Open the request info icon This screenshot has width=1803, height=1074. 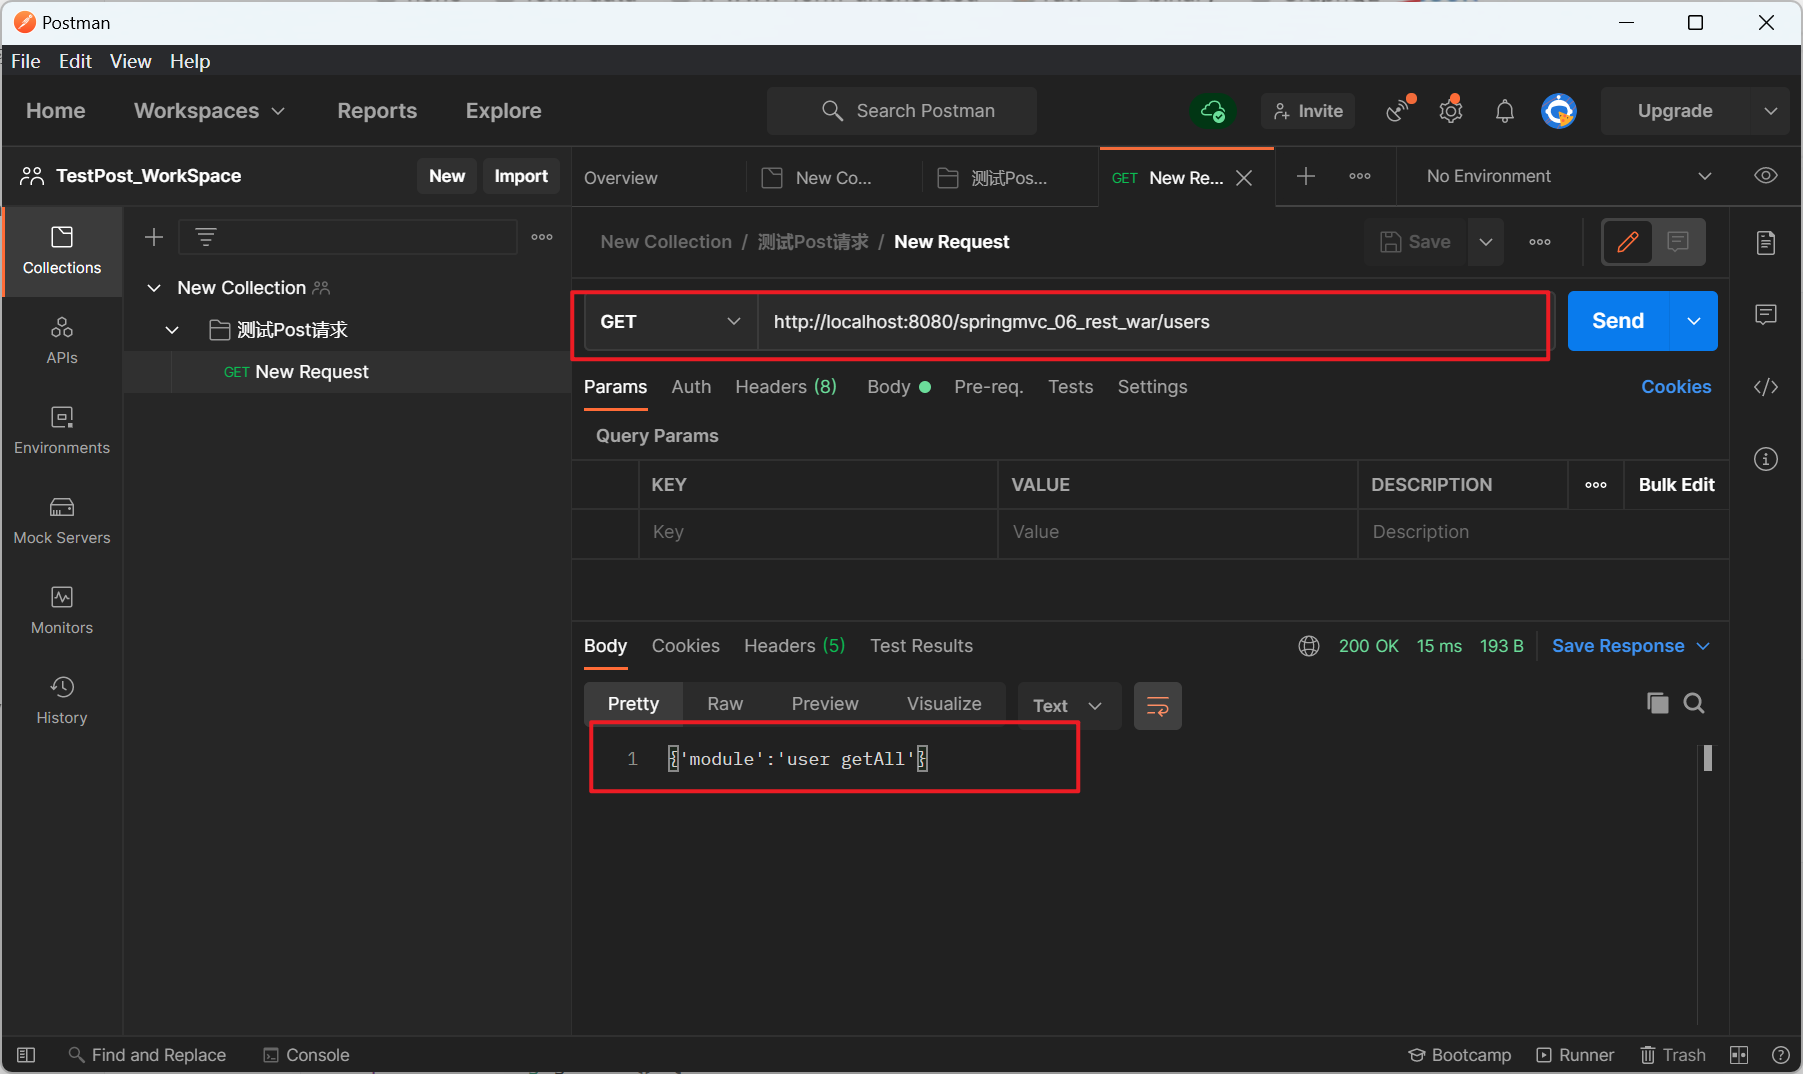(1766, 459)
